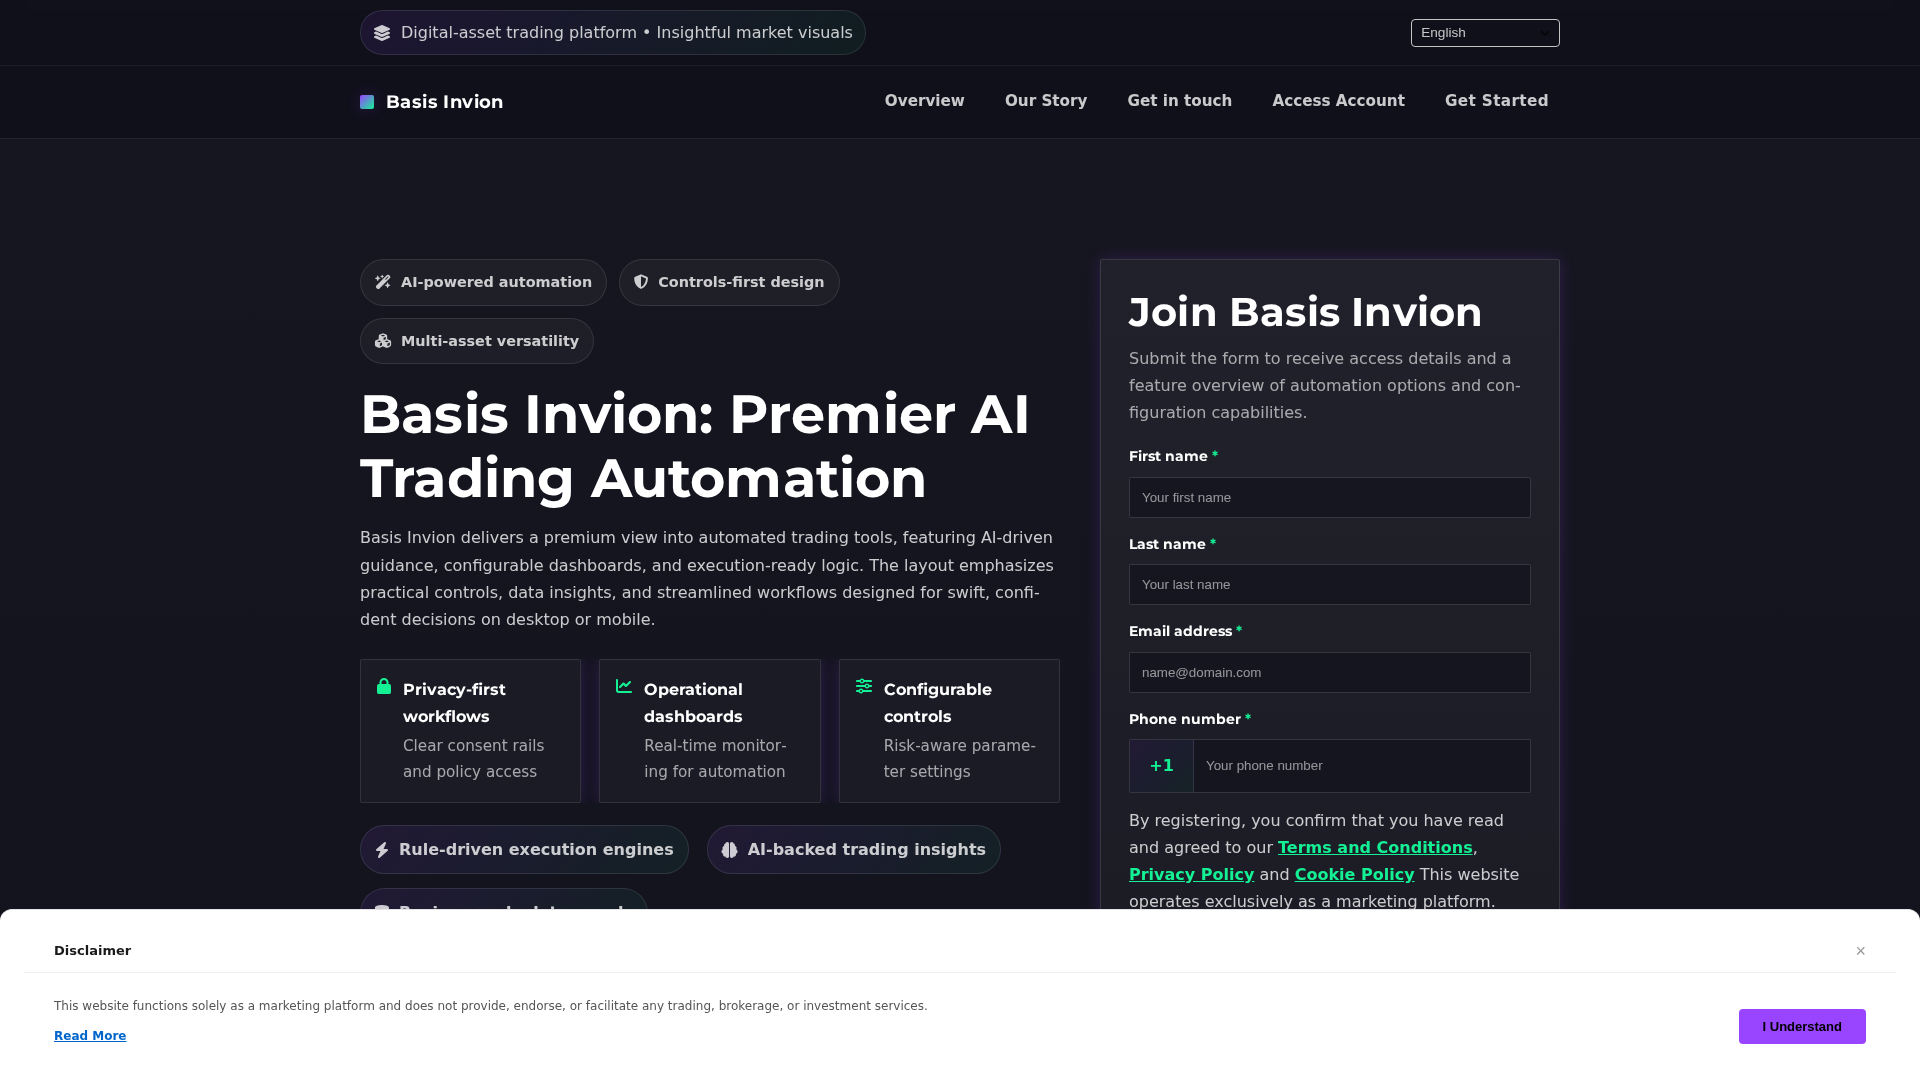Image resolution: width=1920 pixels, height=1080 pixels.
Task: Click the lightning bolt Rule-driven execution icon
Action: (x=382, y=850)
